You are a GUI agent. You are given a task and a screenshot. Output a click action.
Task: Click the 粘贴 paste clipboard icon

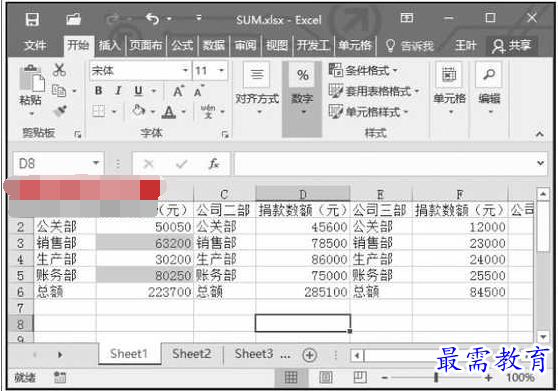[31, 78]
